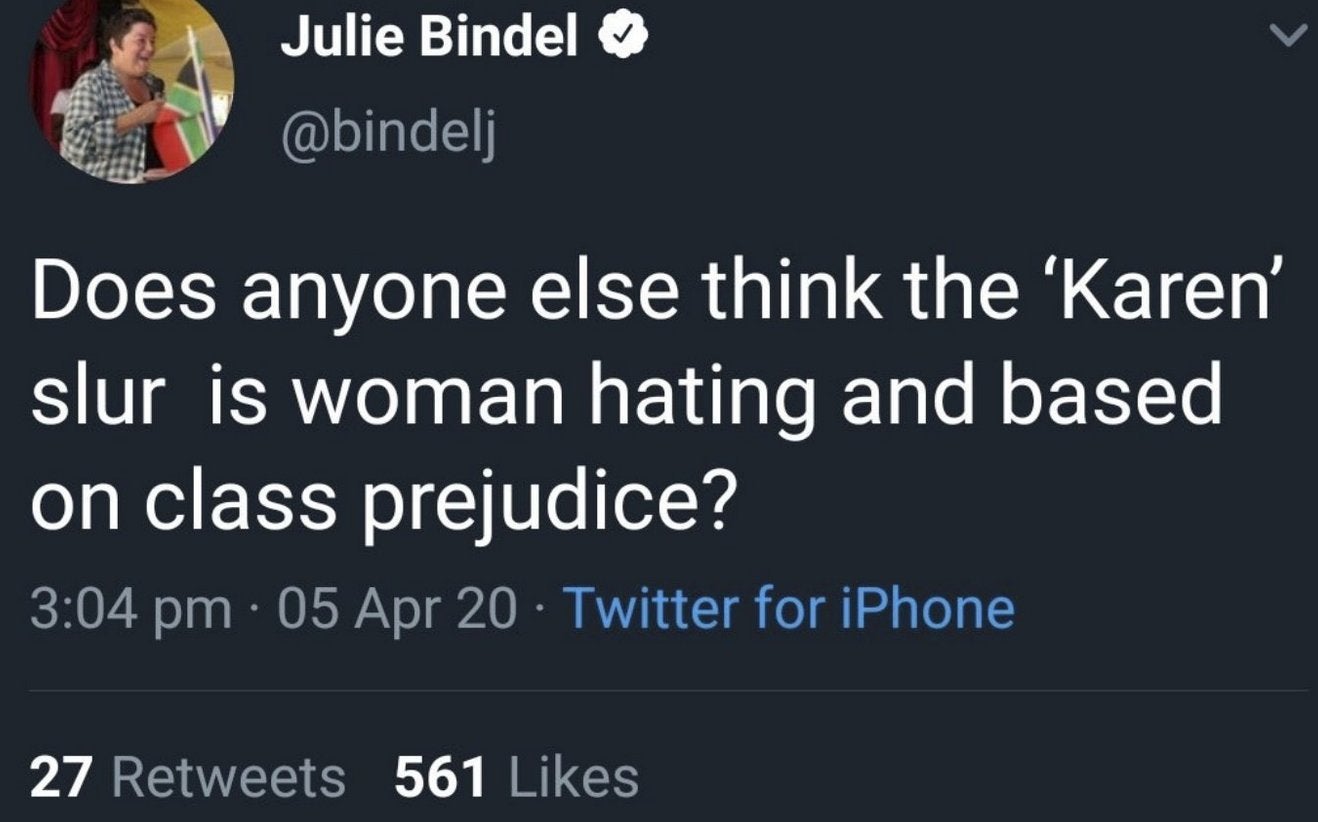The image size is (1318, 822).
Task: Click the blue verified badge icon
Action: (626, 38)
